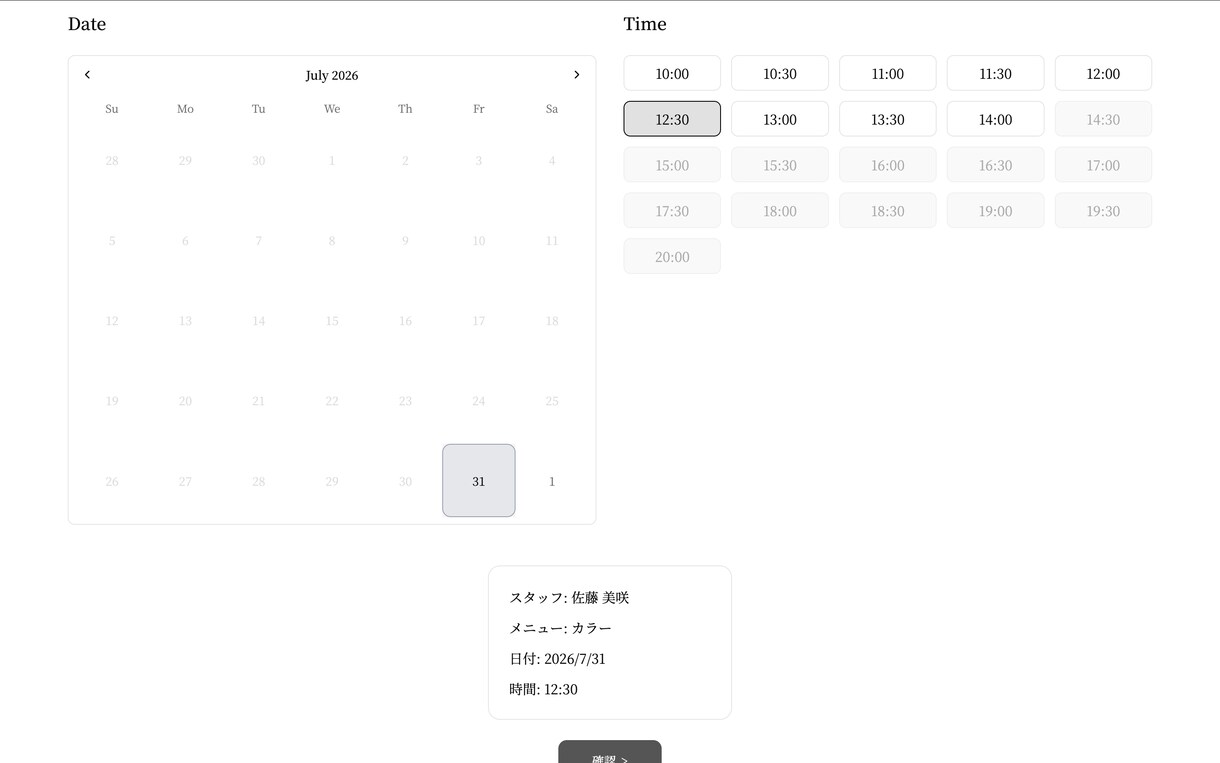Click July 8 in the calendar
Image resolution: width=1220 pixels, height=763 pixels.
tap(332, 241)
